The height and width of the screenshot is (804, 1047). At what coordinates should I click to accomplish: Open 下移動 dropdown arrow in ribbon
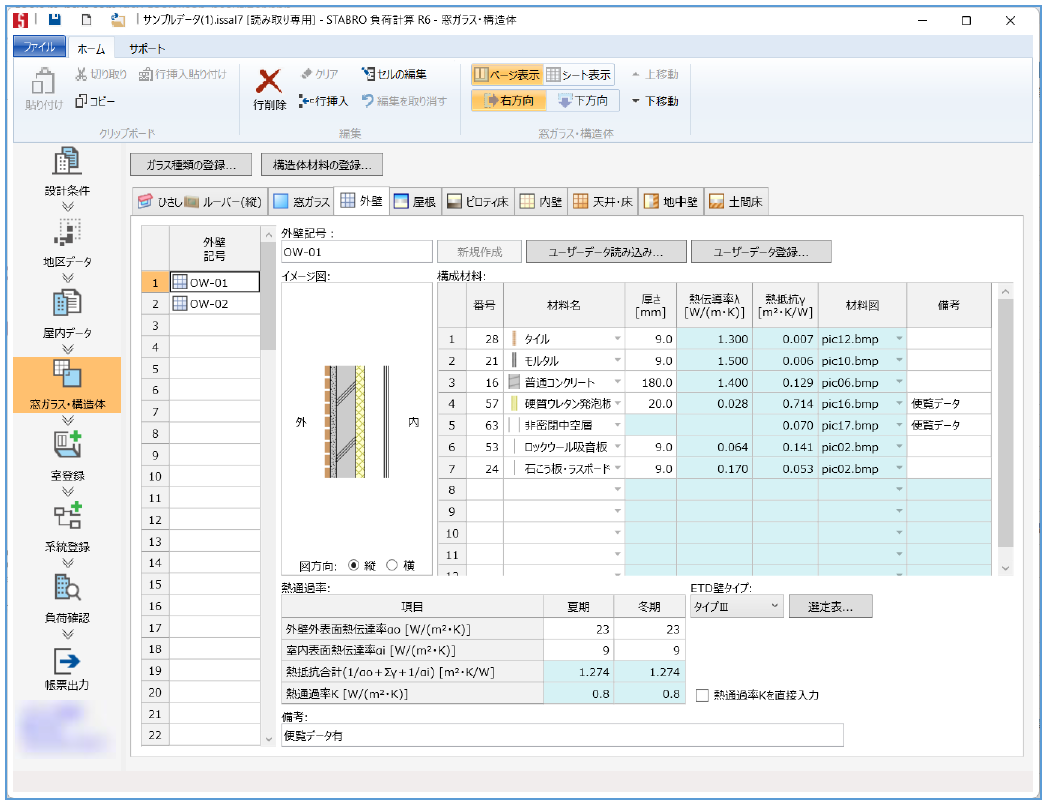point(635,101)
